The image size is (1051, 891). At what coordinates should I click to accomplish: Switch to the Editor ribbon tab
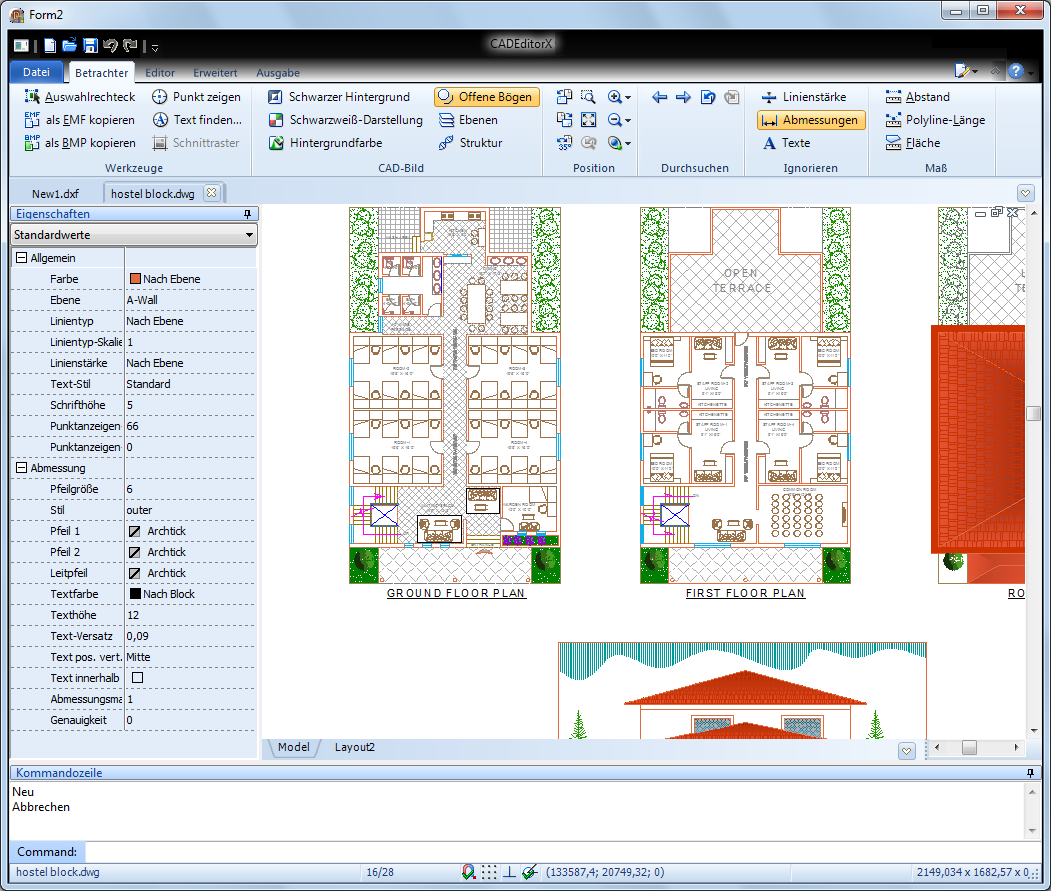tap(160, 73)
